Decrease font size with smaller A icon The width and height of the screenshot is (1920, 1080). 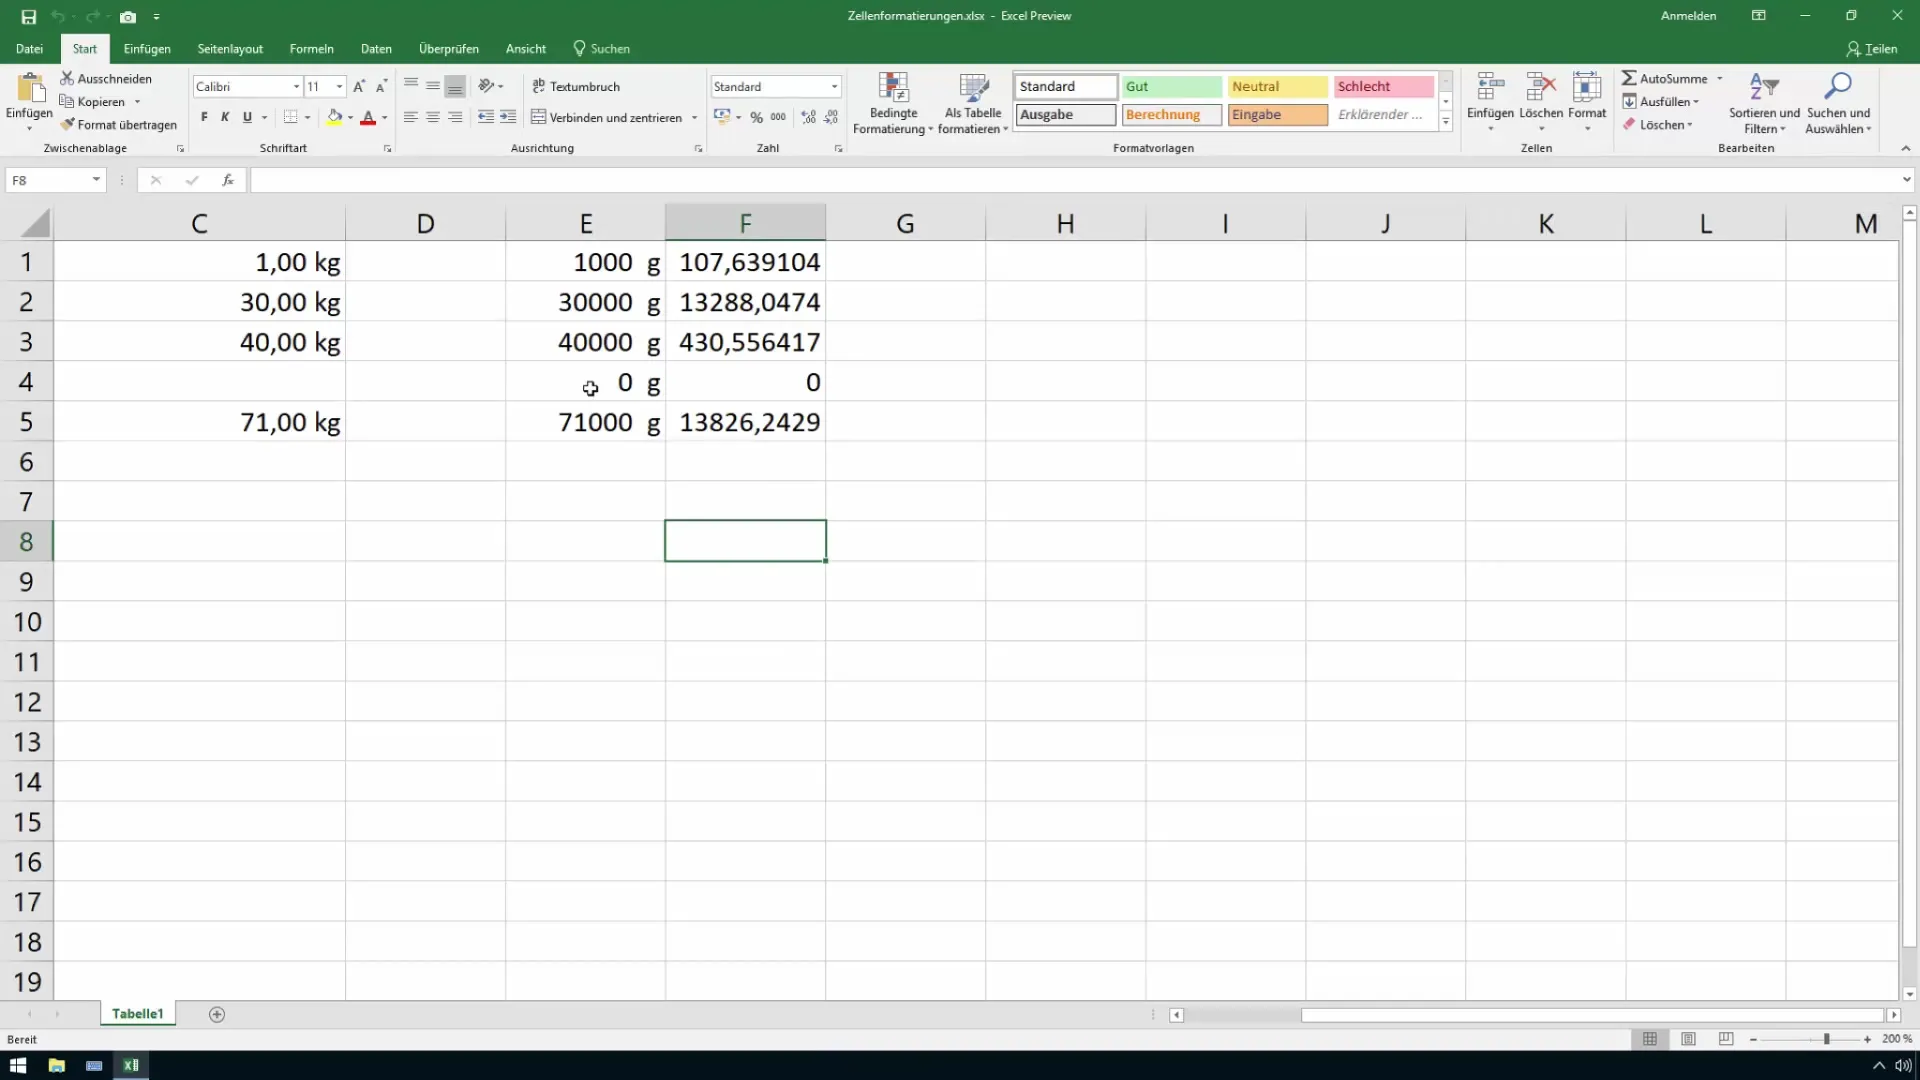point(381,87)
